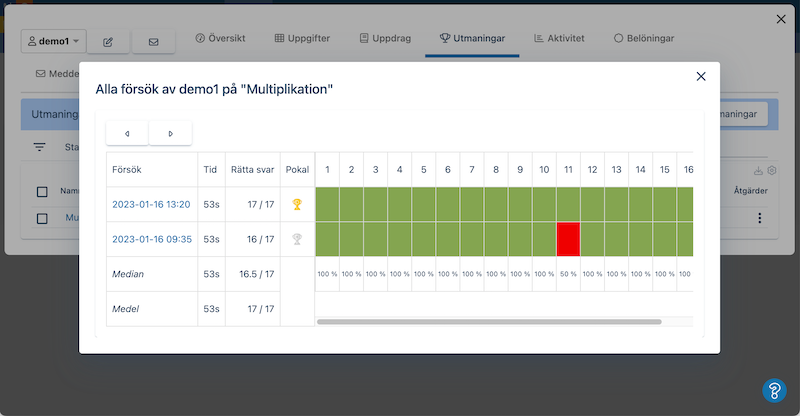Expand the demo1 user dropdown
The width and height of the screenshot is (800, 416).
coord(55,42)
